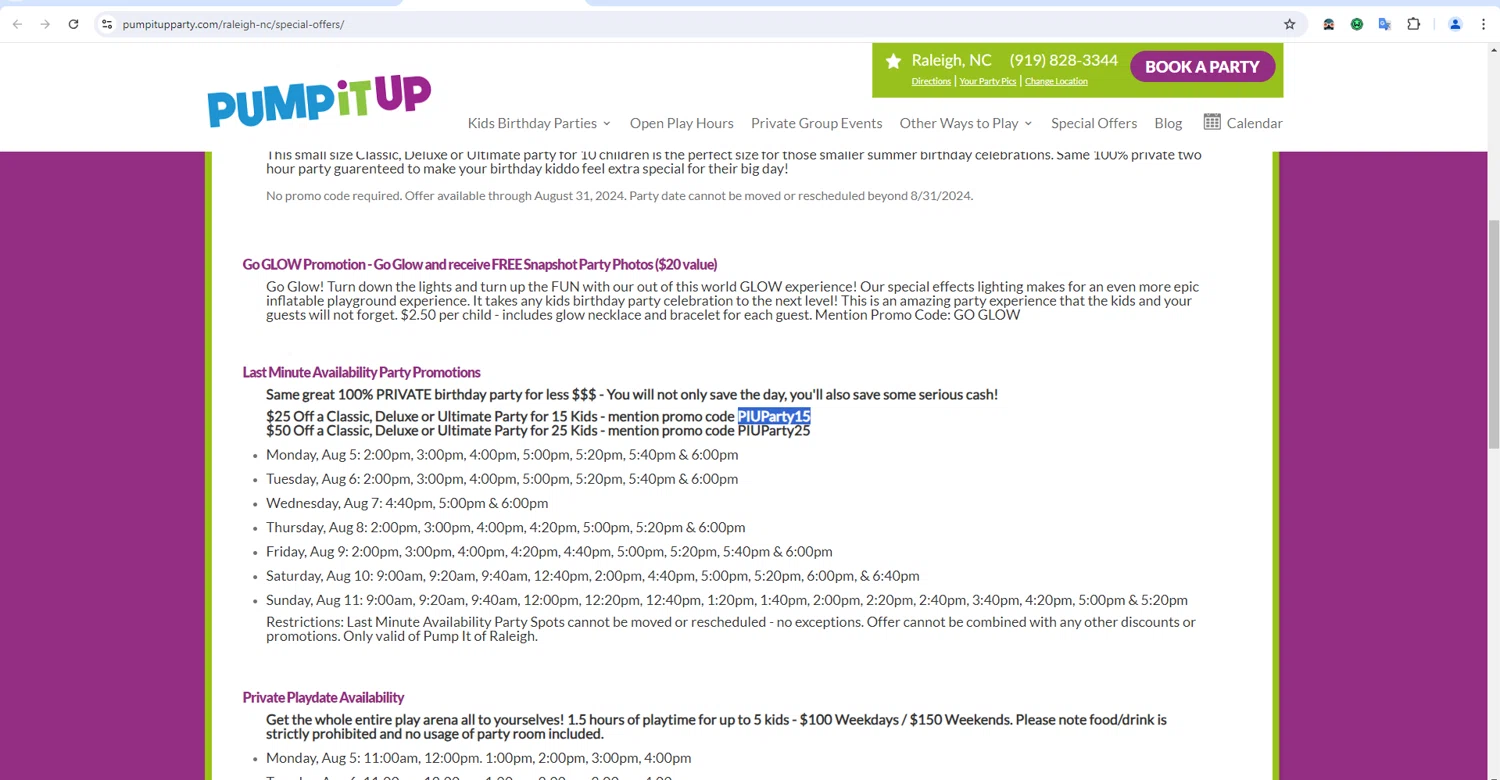
Task: Expand the Other Ways to Play menu
Action: pos(966,123)
